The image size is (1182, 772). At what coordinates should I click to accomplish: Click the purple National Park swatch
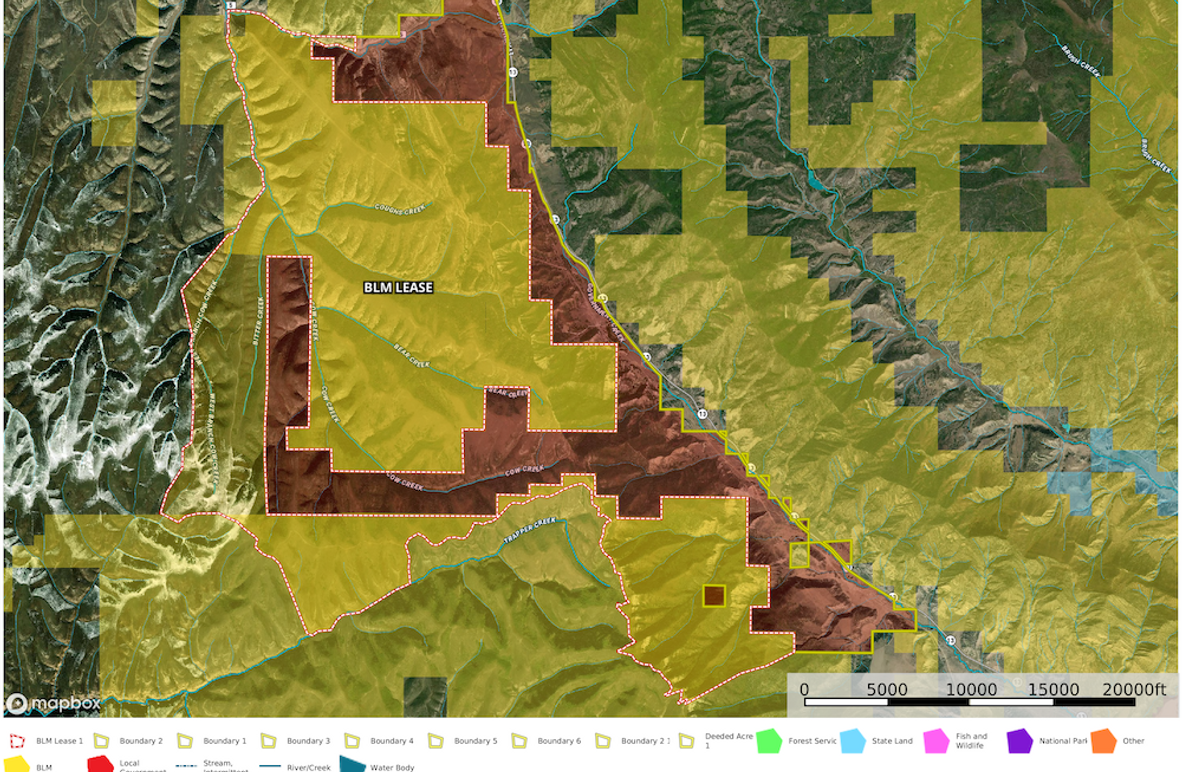pos(1019,741)
